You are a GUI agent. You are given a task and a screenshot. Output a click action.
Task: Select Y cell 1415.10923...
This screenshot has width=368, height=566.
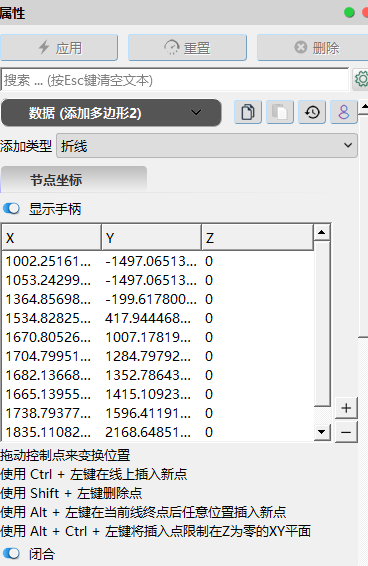151,394
